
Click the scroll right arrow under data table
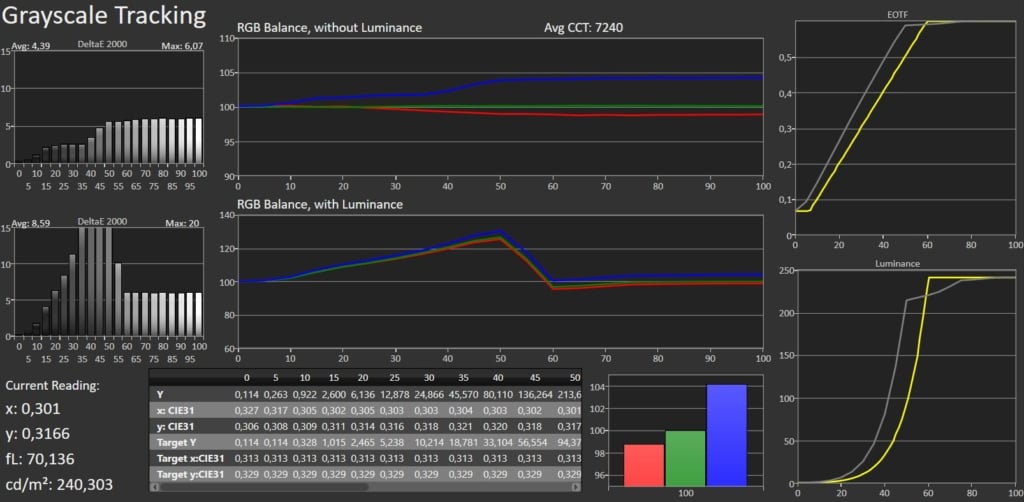[575, 487]
